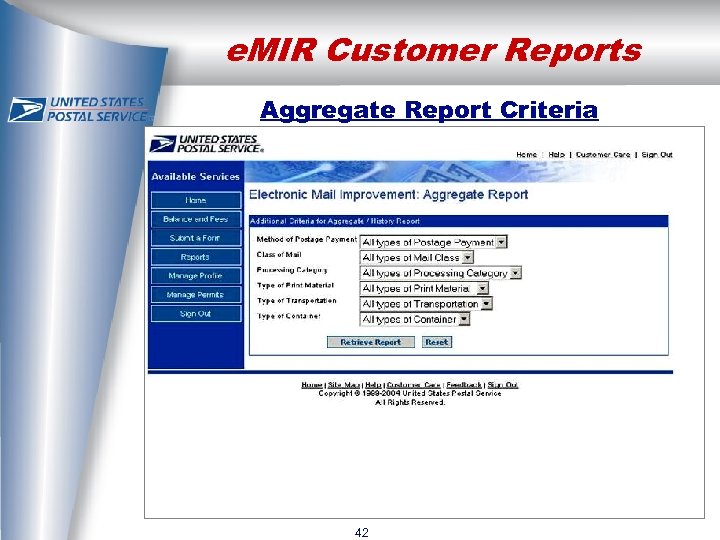Click the Retrieve Report button

tap(371, 342)
